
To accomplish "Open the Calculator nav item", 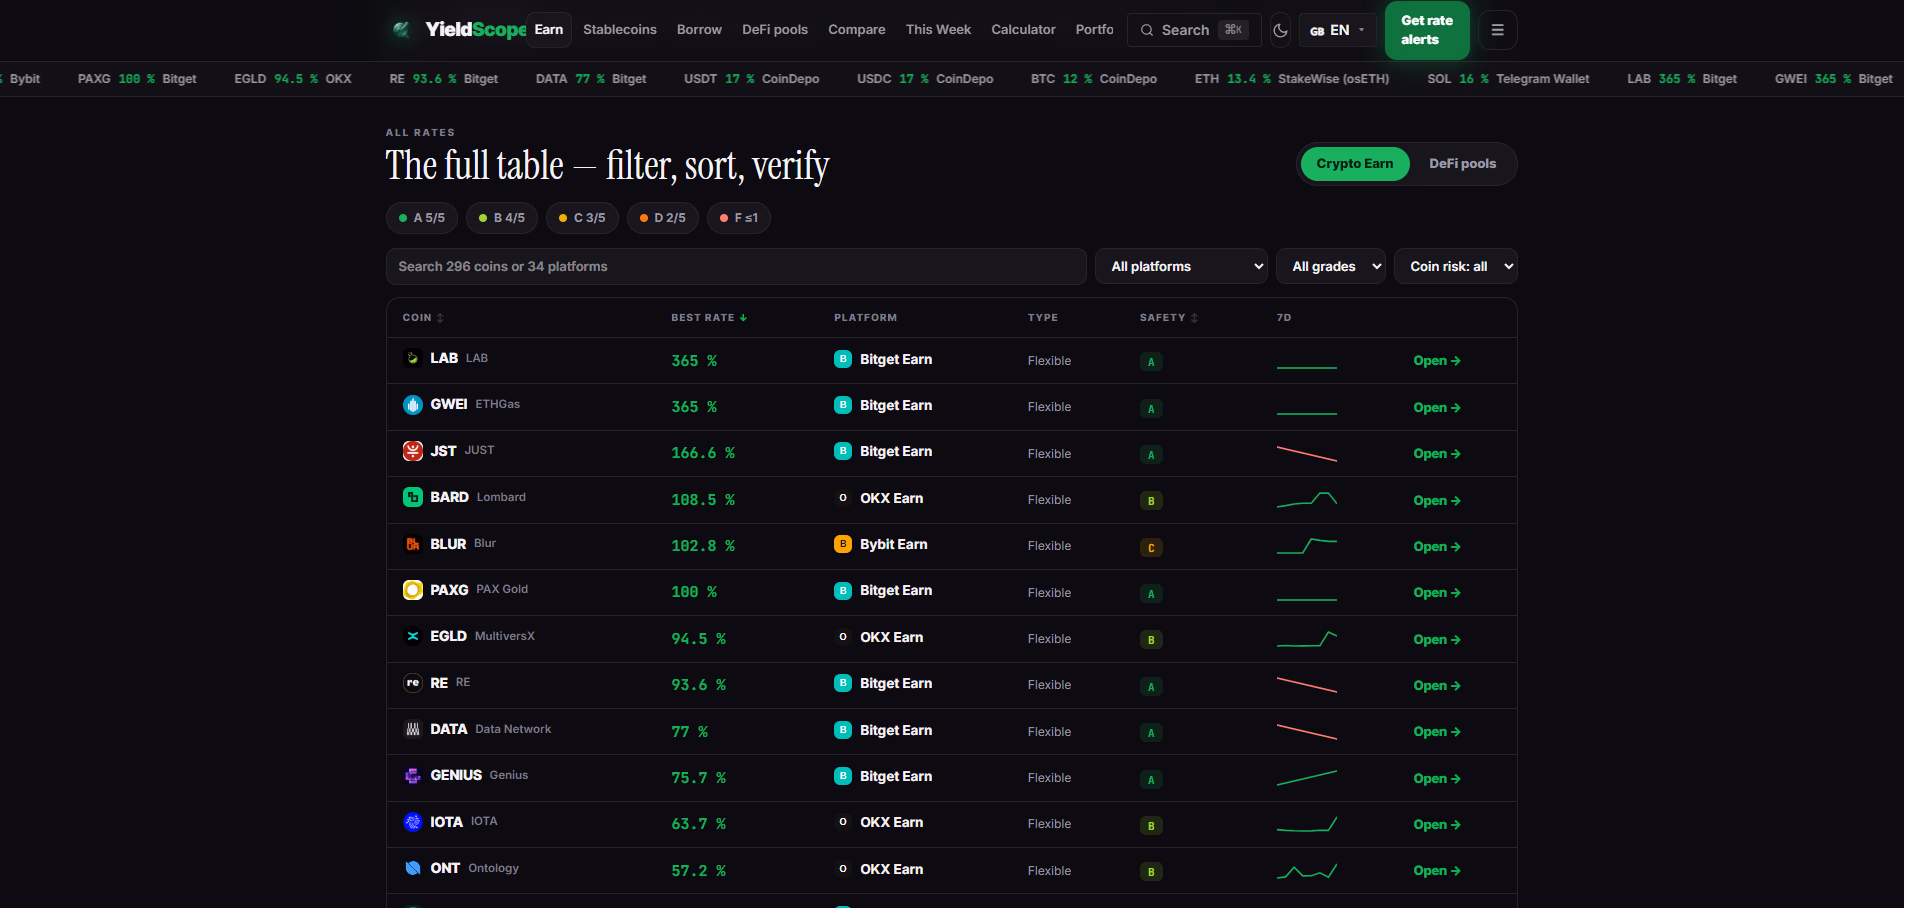I will [1023, 30].
